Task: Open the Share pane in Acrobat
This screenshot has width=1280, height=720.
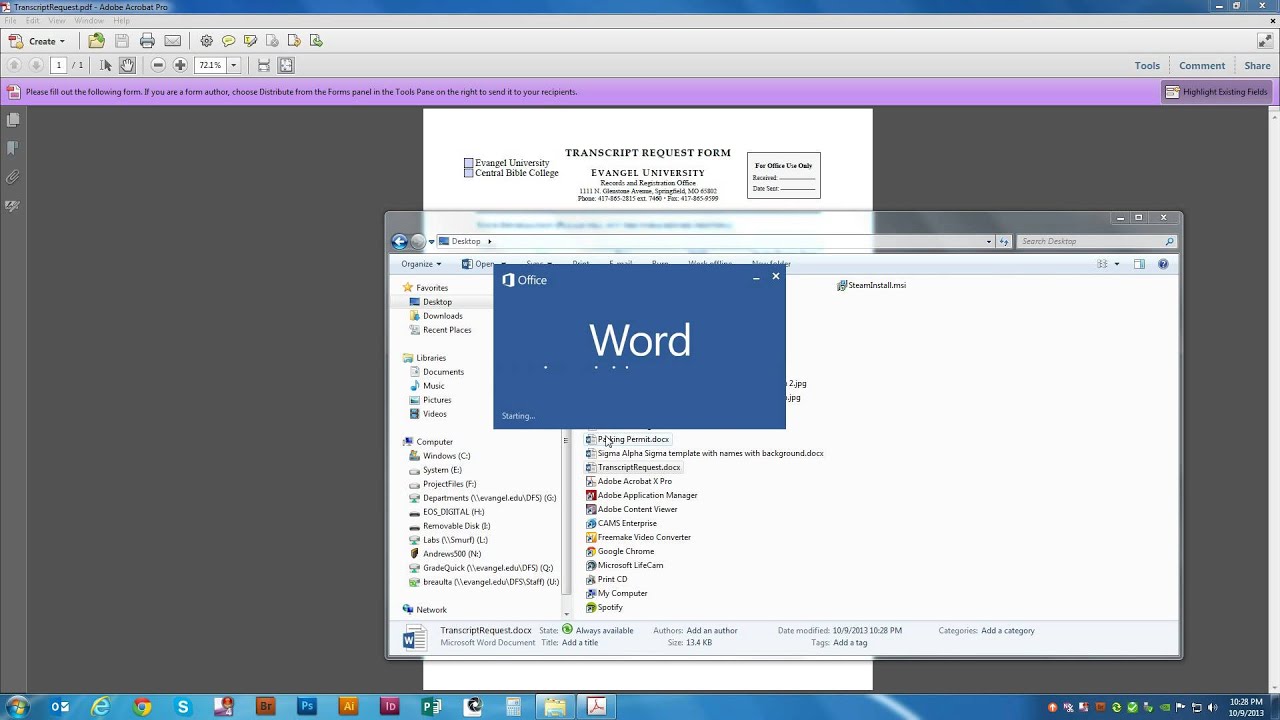Action: click(x=1257, y=66)
